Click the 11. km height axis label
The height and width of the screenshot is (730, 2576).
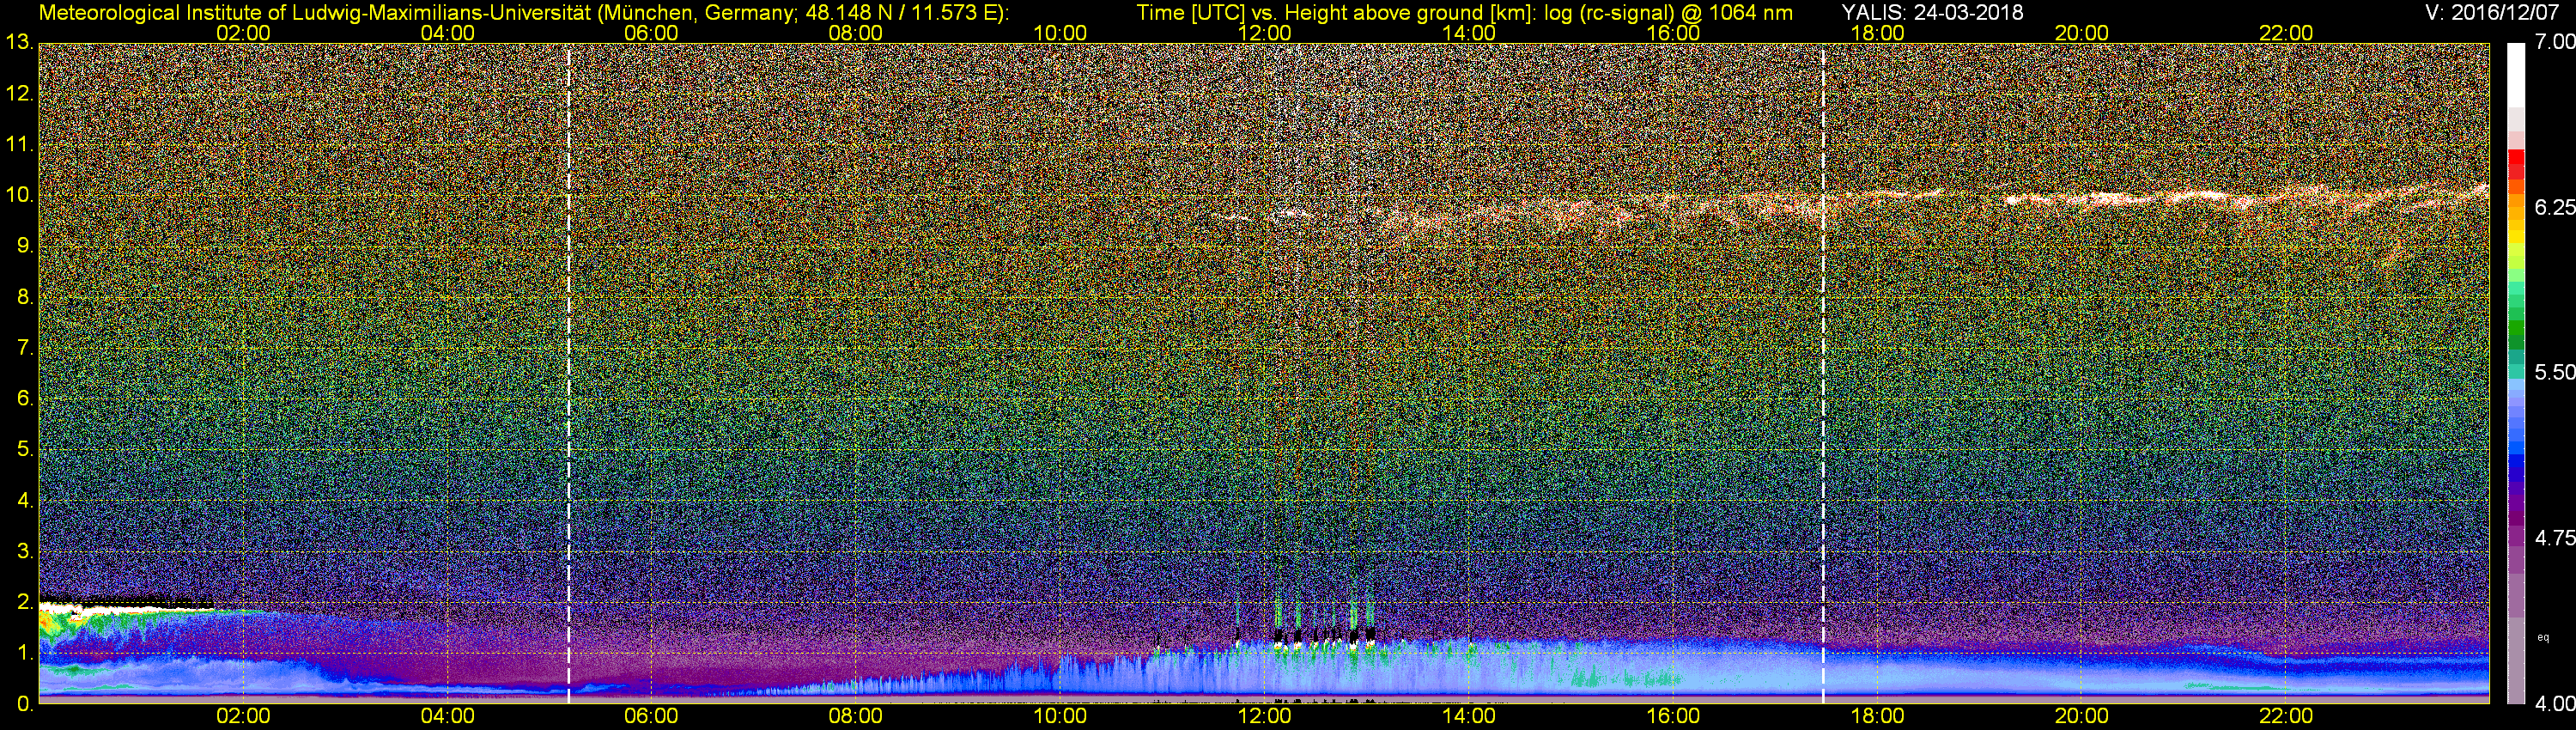[x=18, y=145]
